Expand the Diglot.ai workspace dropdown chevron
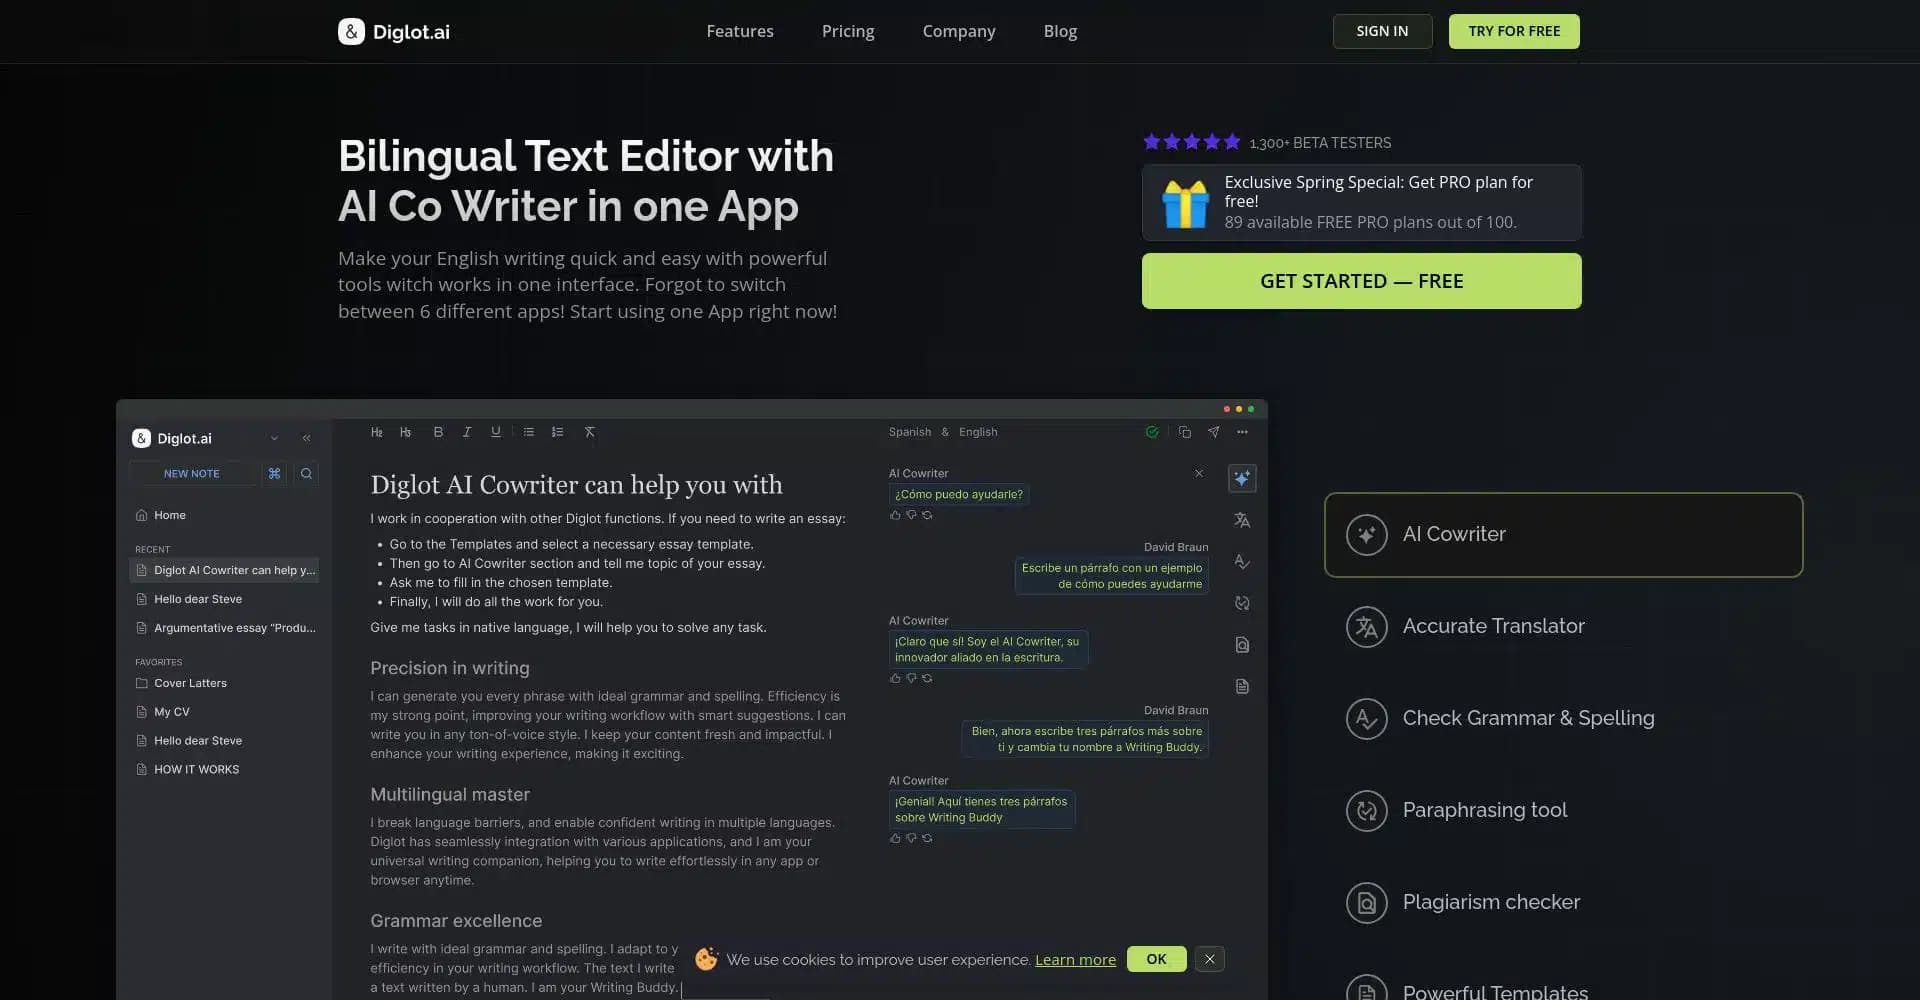The height and width of the screenshot is (1000, 1920). click(274, 438)
